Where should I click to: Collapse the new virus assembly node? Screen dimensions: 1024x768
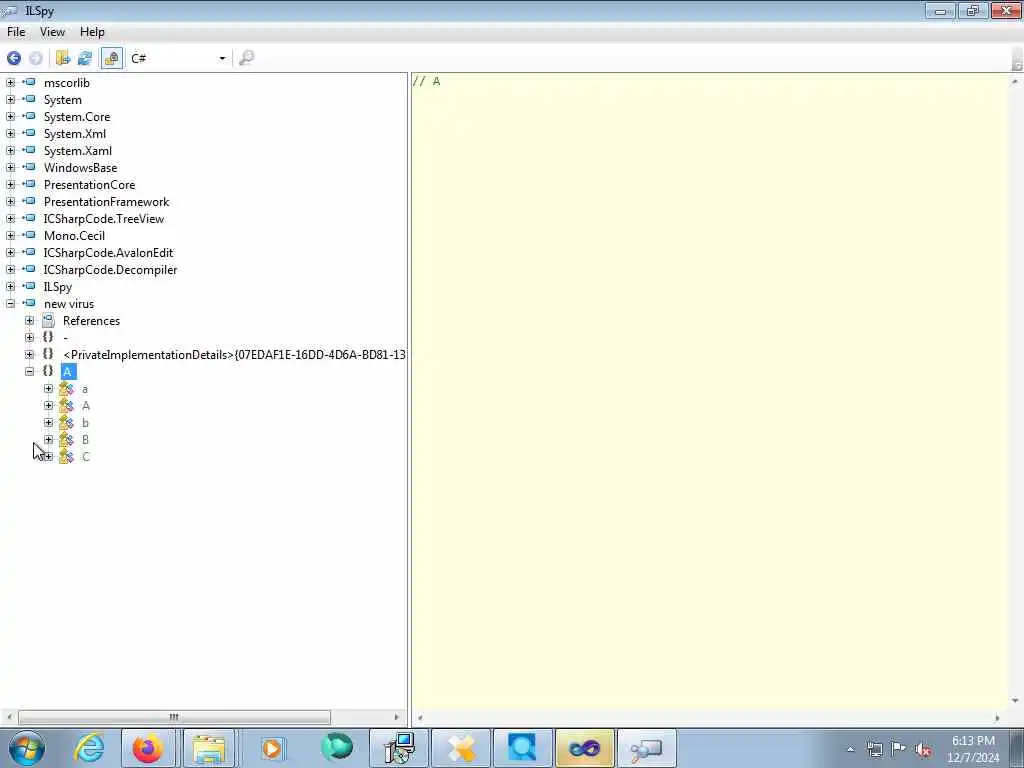coord(10,304)
